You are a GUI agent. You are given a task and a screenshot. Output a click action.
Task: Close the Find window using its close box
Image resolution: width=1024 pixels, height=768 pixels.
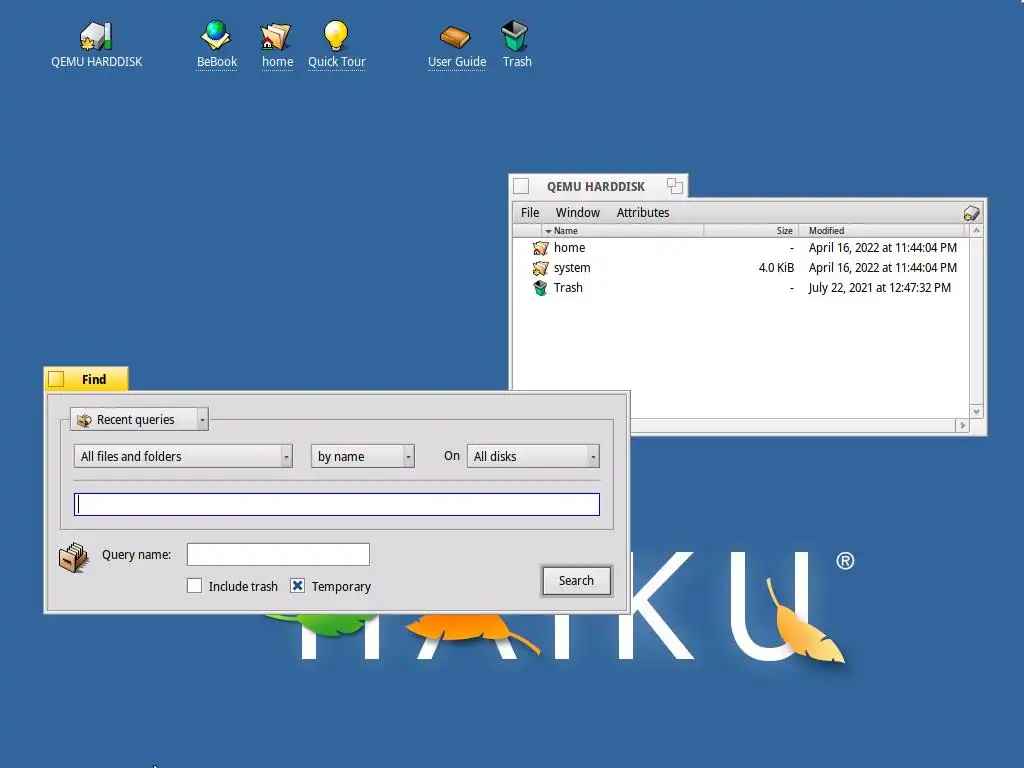coord(56,379)
